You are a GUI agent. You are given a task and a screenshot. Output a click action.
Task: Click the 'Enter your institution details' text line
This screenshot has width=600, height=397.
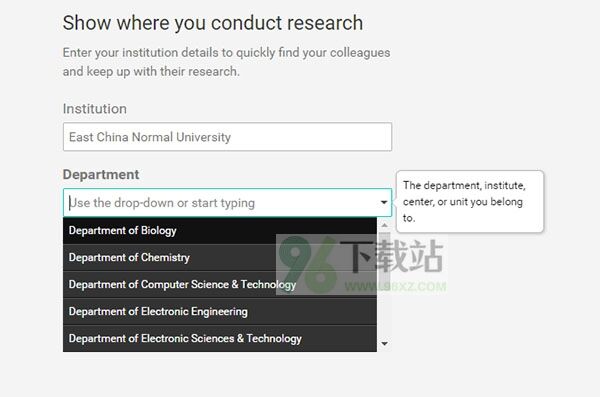(227, 52)
